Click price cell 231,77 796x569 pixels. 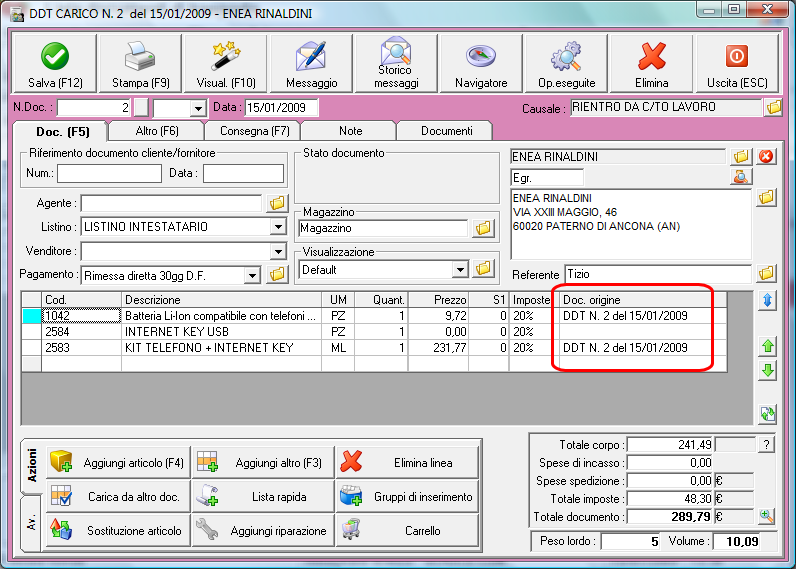click(439, 348)
